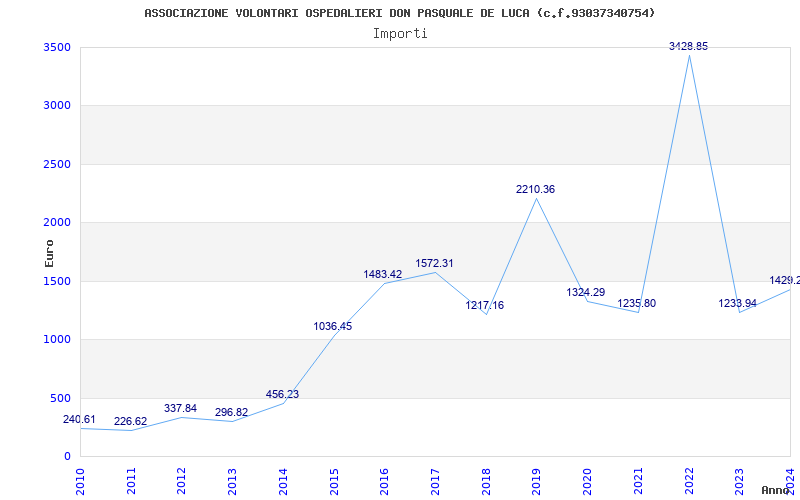Select the 2021 year label
This screenshot has height=500, width=800.
pyautogui.click(x=638, y=481)
